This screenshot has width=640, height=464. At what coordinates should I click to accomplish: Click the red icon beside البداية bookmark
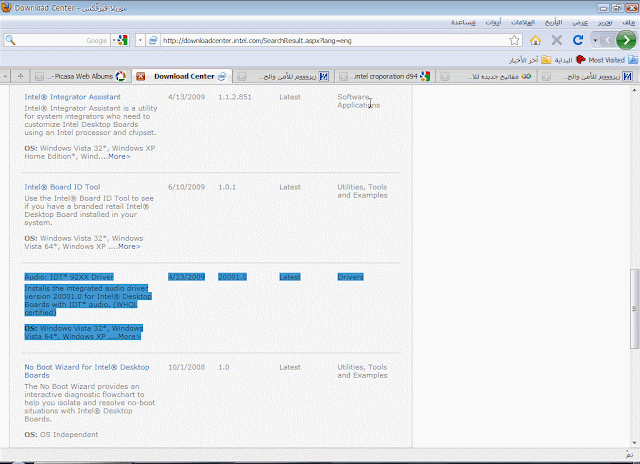(x=580, y=60)
